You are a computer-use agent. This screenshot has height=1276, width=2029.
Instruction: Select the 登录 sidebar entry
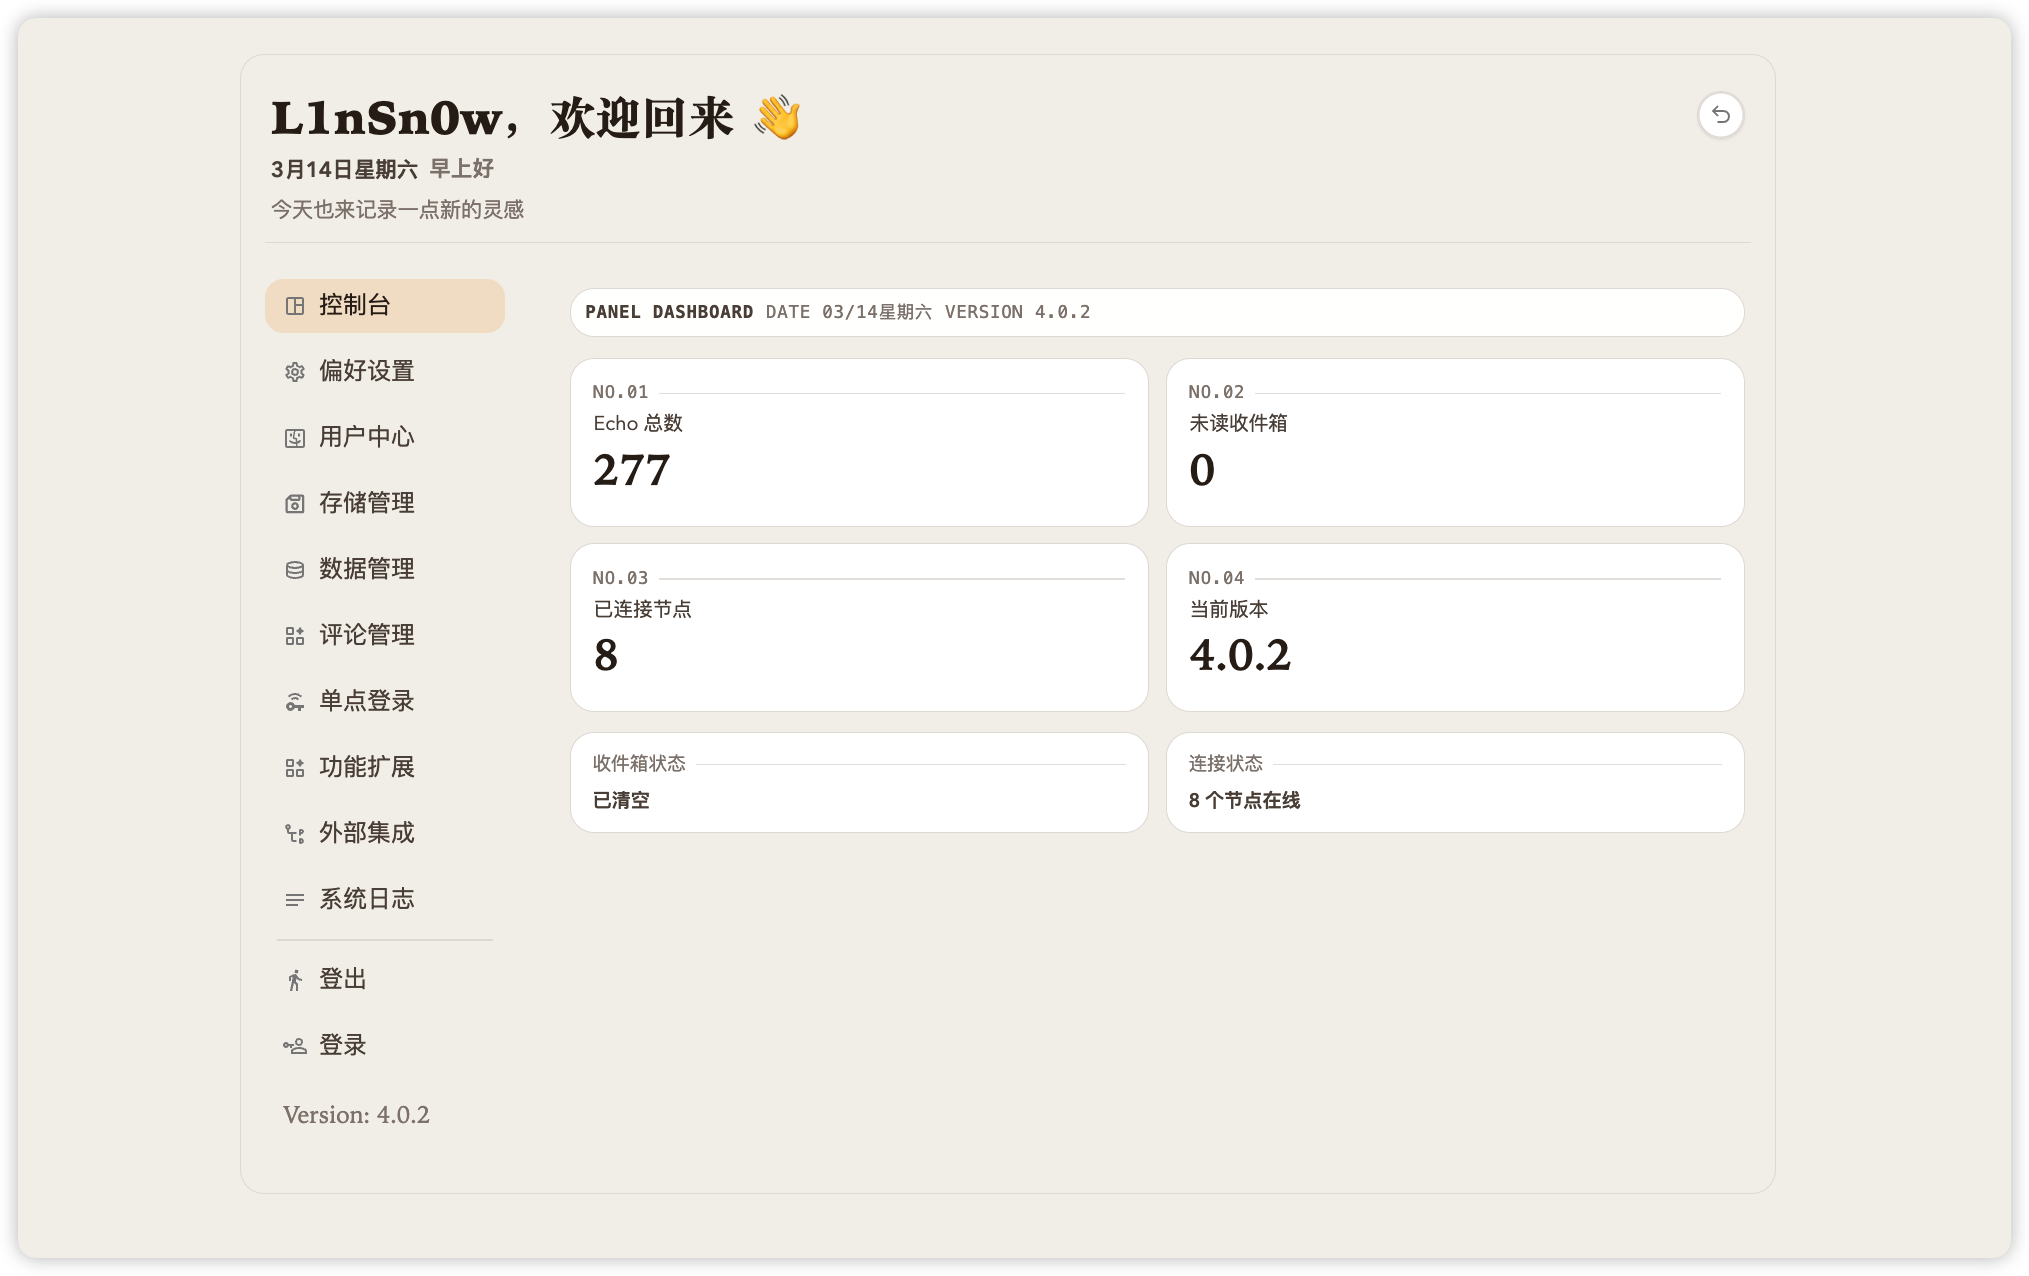click(342, 1045)
